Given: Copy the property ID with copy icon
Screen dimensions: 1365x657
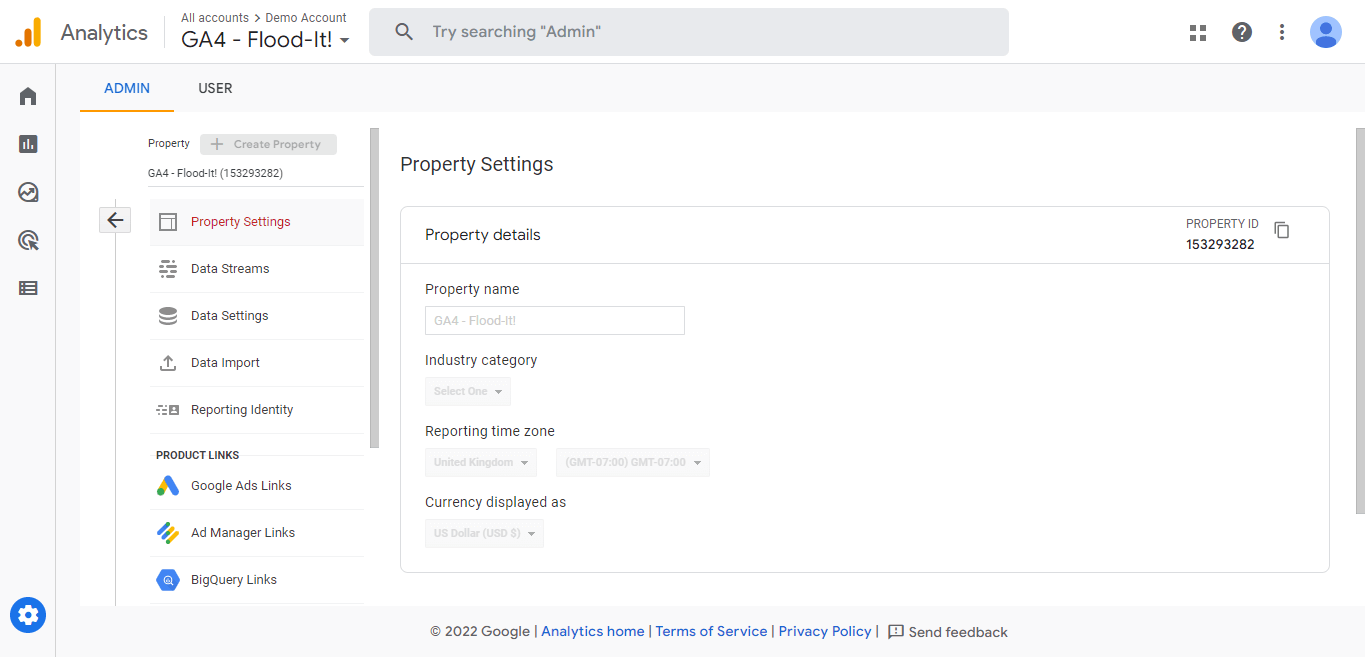Looking at the screenshot, I should pos(1282,230).
